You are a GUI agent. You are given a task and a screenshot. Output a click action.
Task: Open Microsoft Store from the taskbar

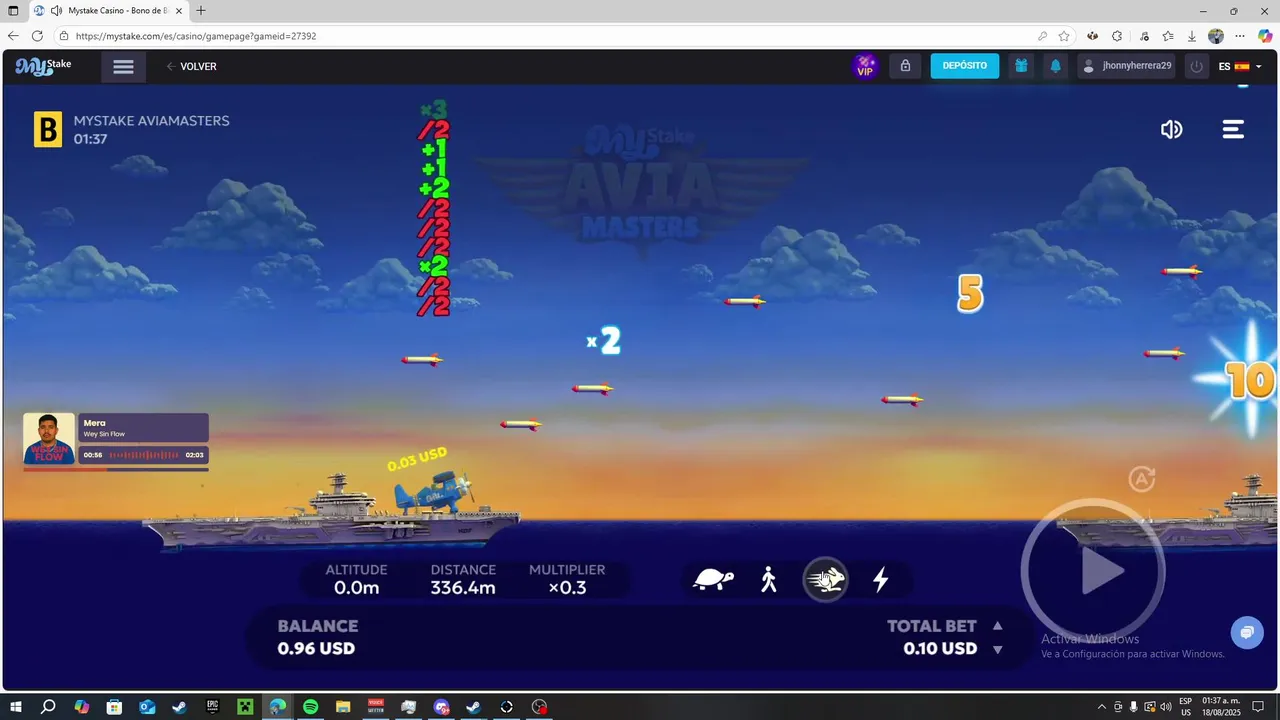point(114,707)
